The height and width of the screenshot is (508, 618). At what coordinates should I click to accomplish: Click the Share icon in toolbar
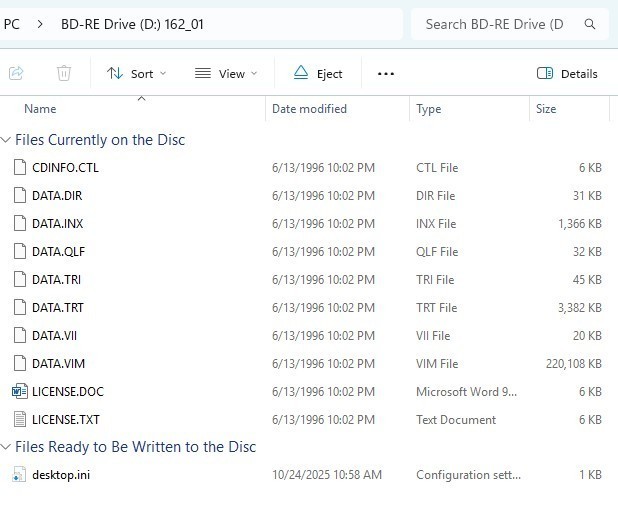pos(16,73)
